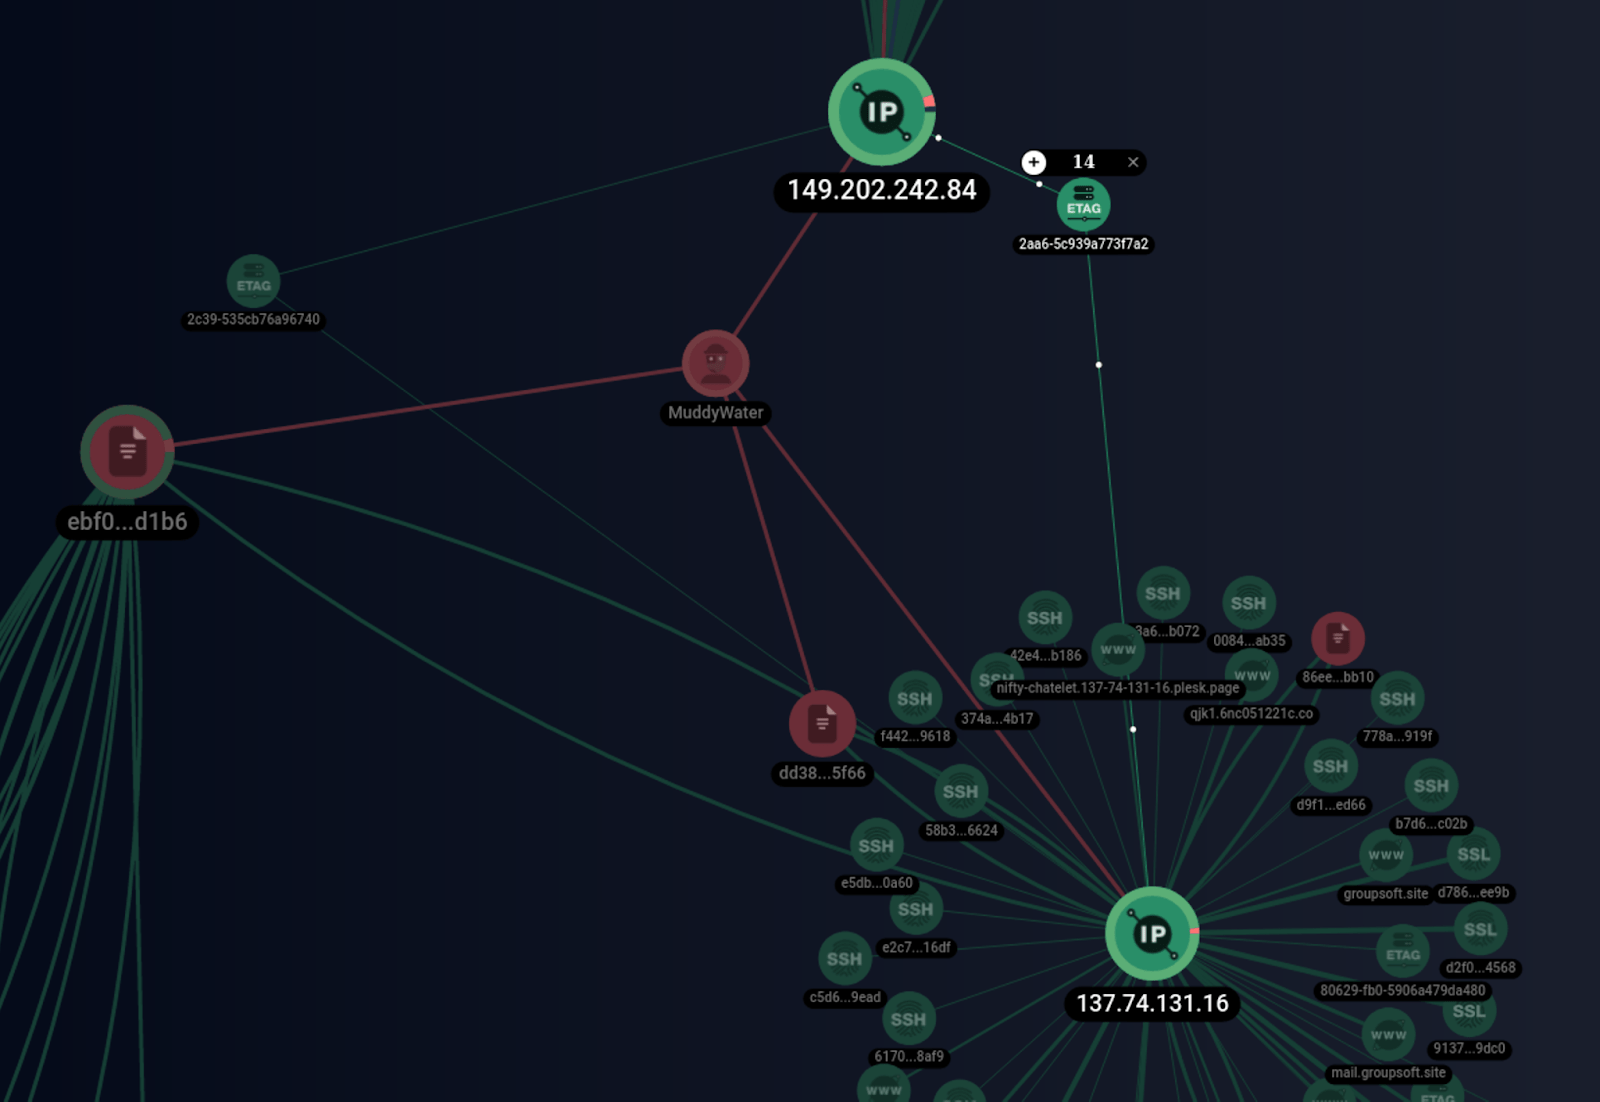This screenshot has width=1600, height=1102.
Task: Click the 374a...4b17 SSH label
Action: [x=997, y=719]
